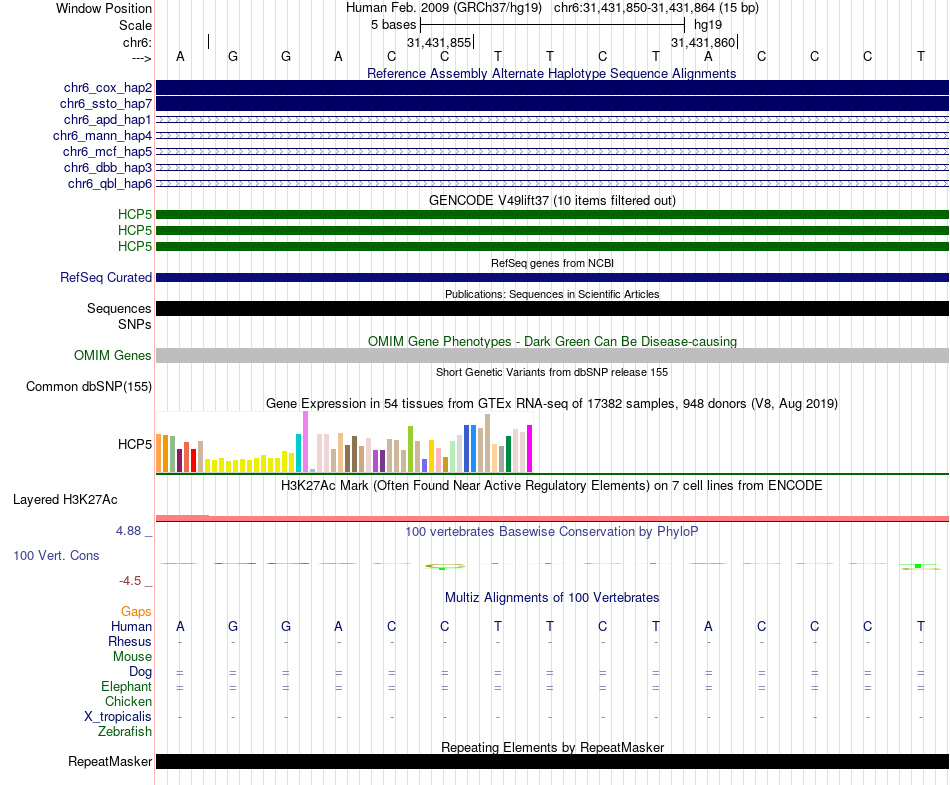Click the -4.5 PhyloP lower value
950x785 pixels.
click(x=130, y=581)
